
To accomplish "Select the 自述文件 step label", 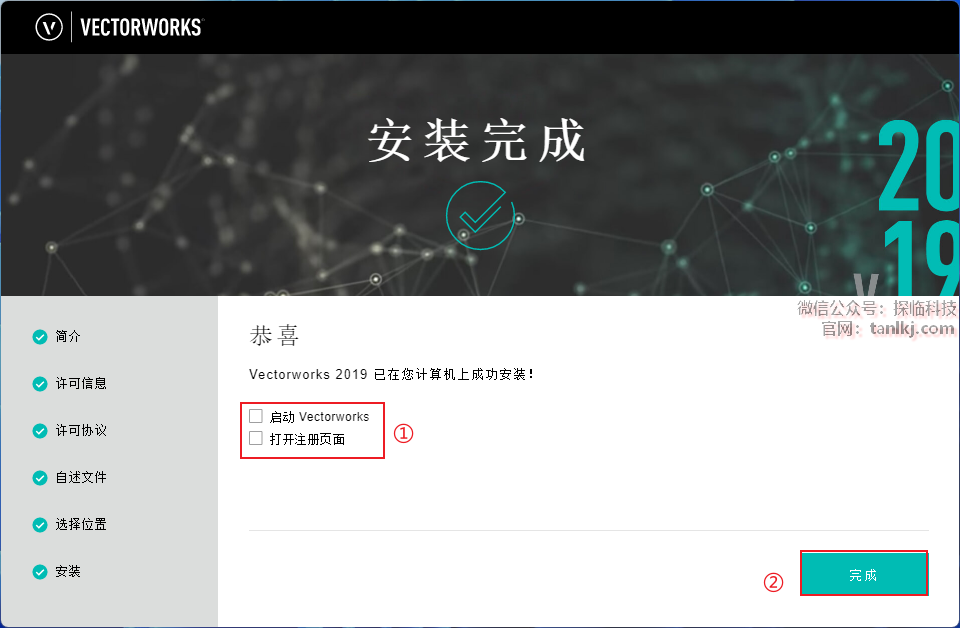I will pyautogui.click(x=81, y=477).
